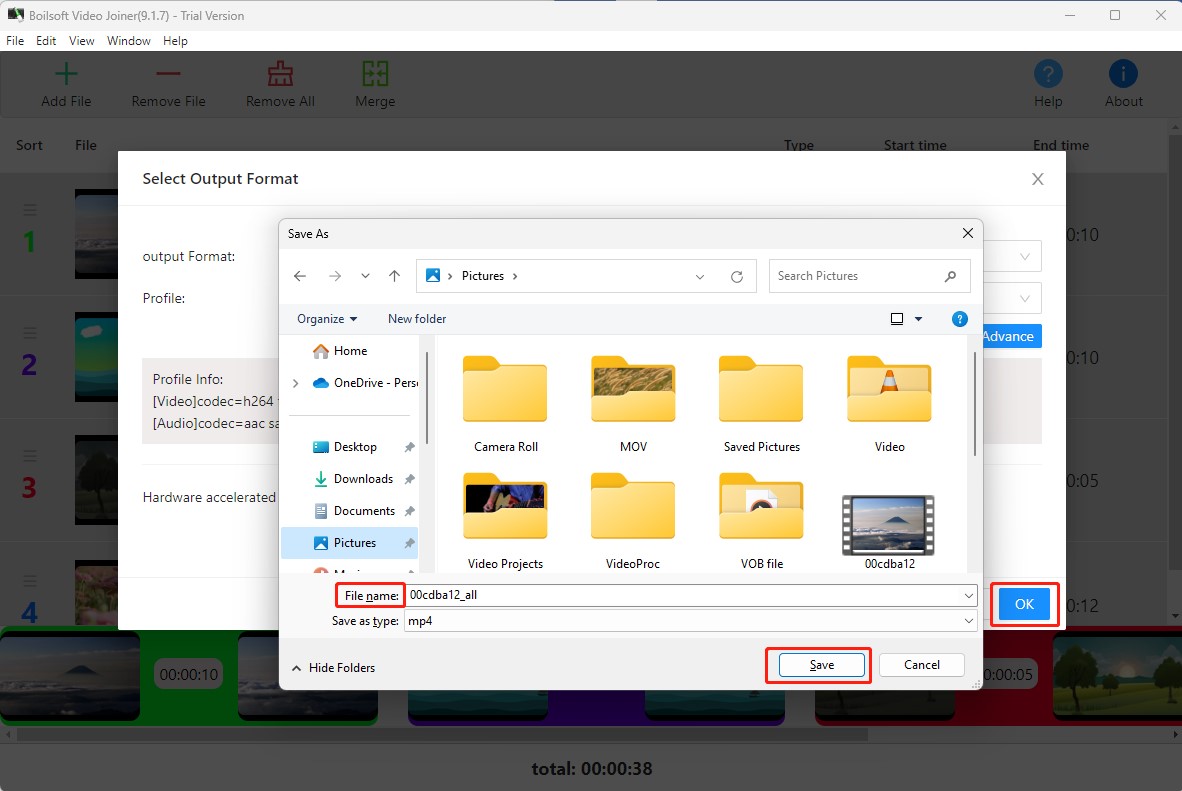1182x791 pixels.
Task: Close the Select Output Format dialog
Action: pyautogui.click(x=1038, y=179)
